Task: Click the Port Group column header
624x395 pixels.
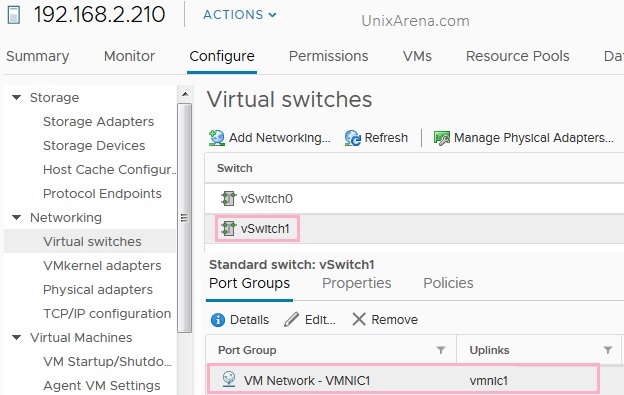Action: tap(247, 350)
